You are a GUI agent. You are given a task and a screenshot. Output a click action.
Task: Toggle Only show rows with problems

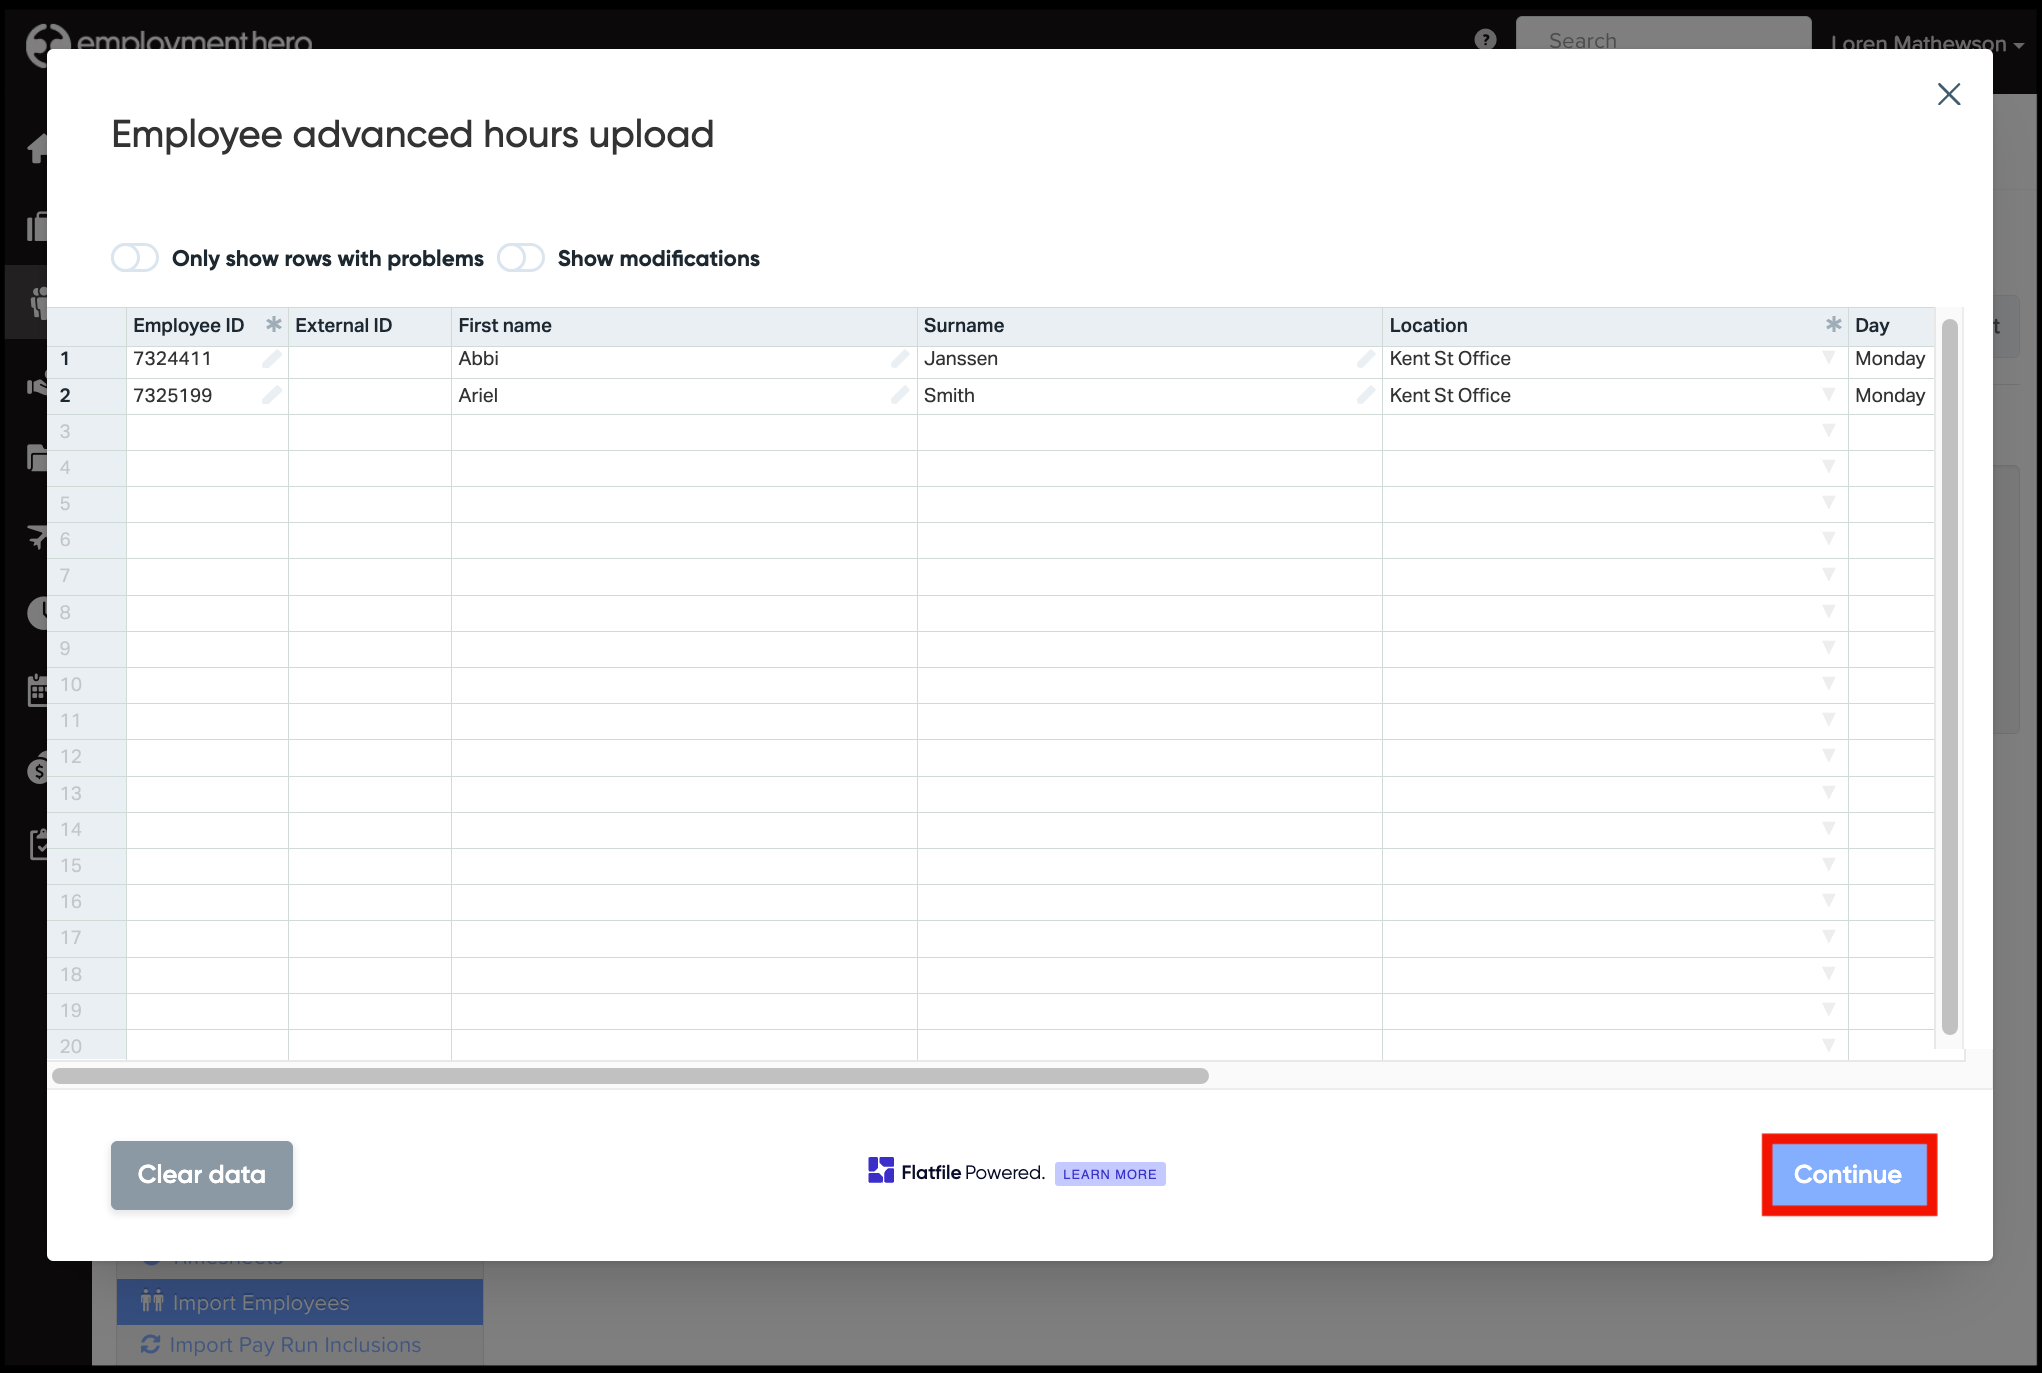(135, 258)
